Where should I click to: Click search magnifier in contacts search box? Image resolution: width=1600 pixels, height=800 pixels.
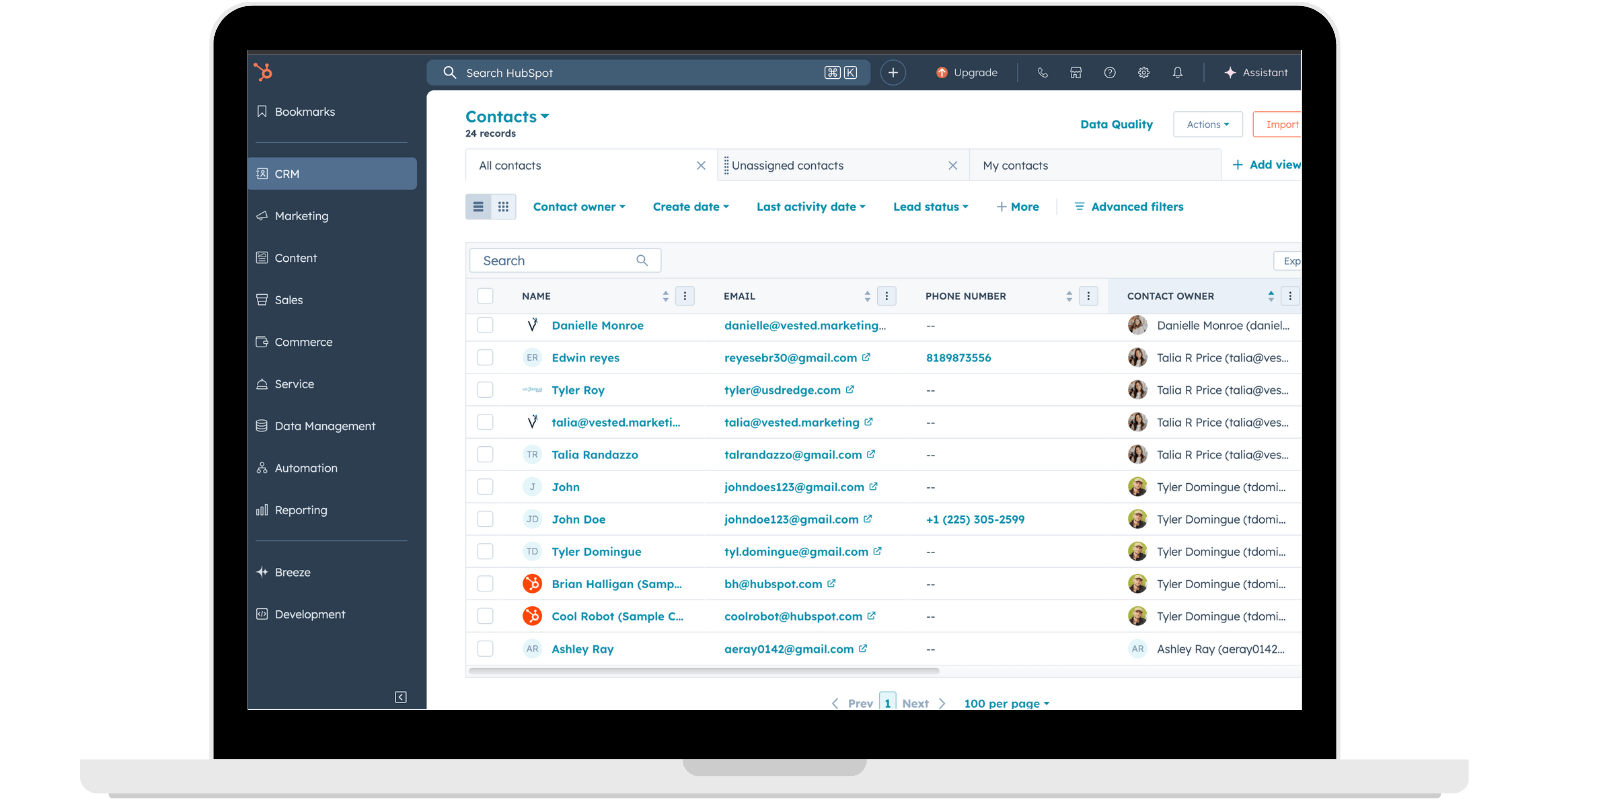(642, 261)
